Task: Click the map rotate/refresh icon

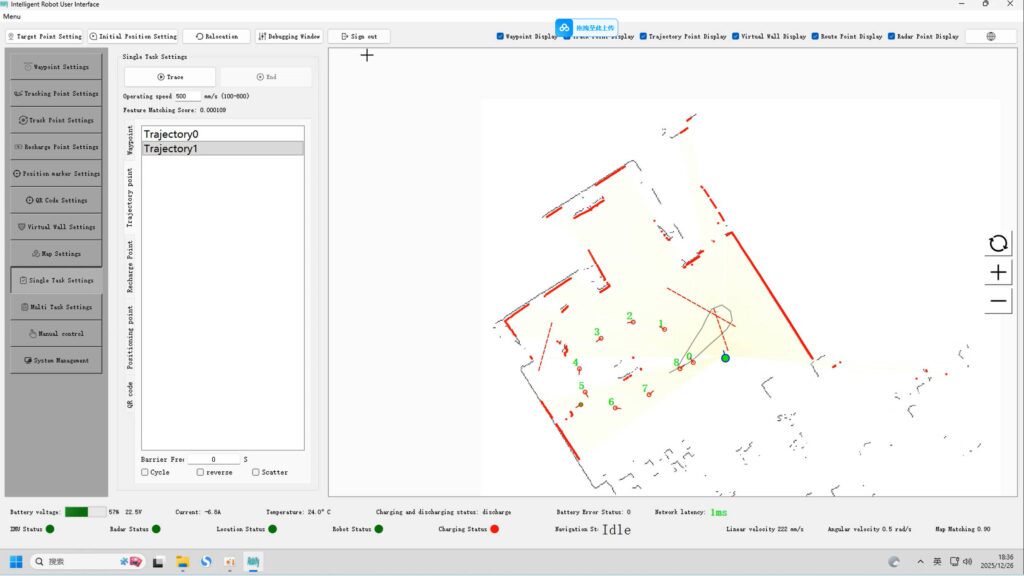Action: click(997, 244)
